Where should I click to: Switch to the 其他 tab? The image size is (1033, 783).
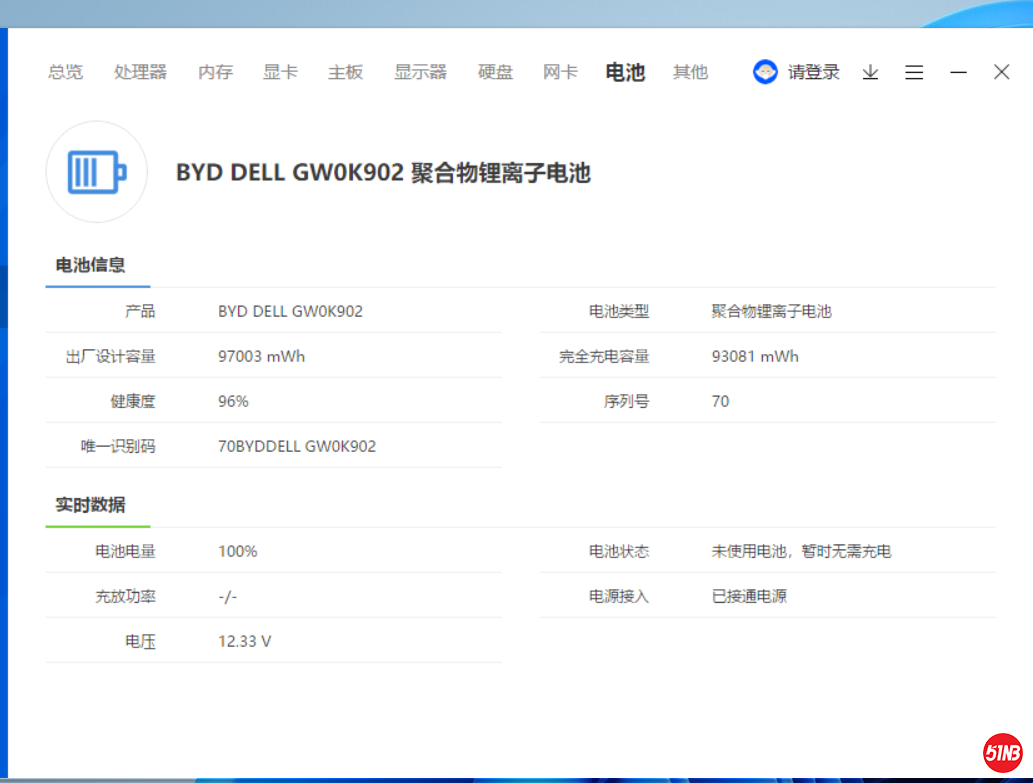[690, 72]
